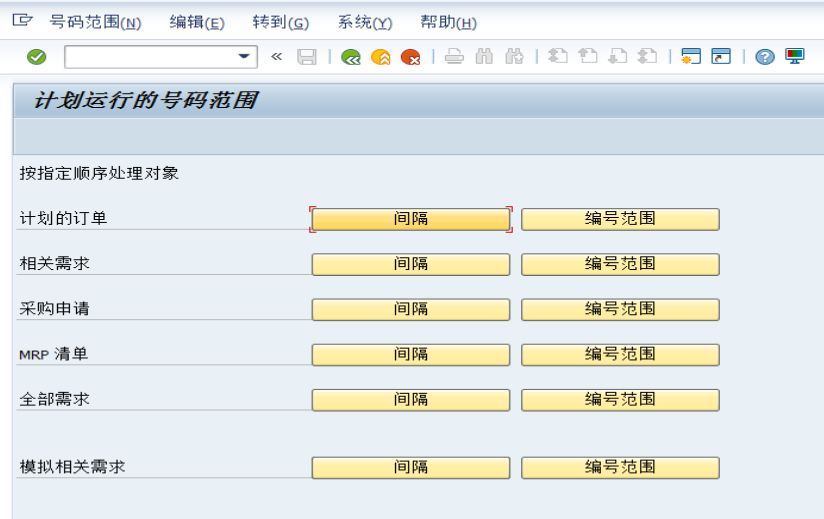Viewport: 824px width, 519px height.
Task: Click 编号范围 button for 模拟相关需求
Action: 620,468
